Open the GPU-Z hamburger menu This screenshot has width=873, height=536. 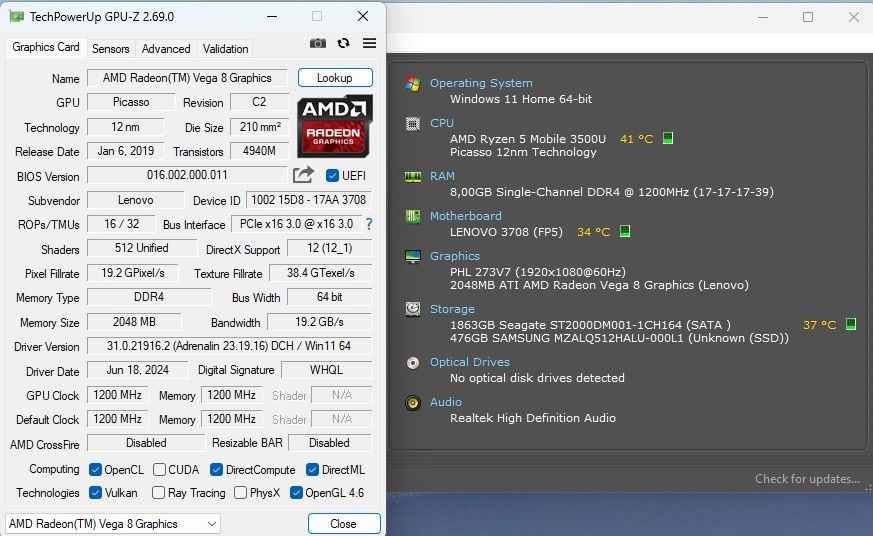coord(369,43)
